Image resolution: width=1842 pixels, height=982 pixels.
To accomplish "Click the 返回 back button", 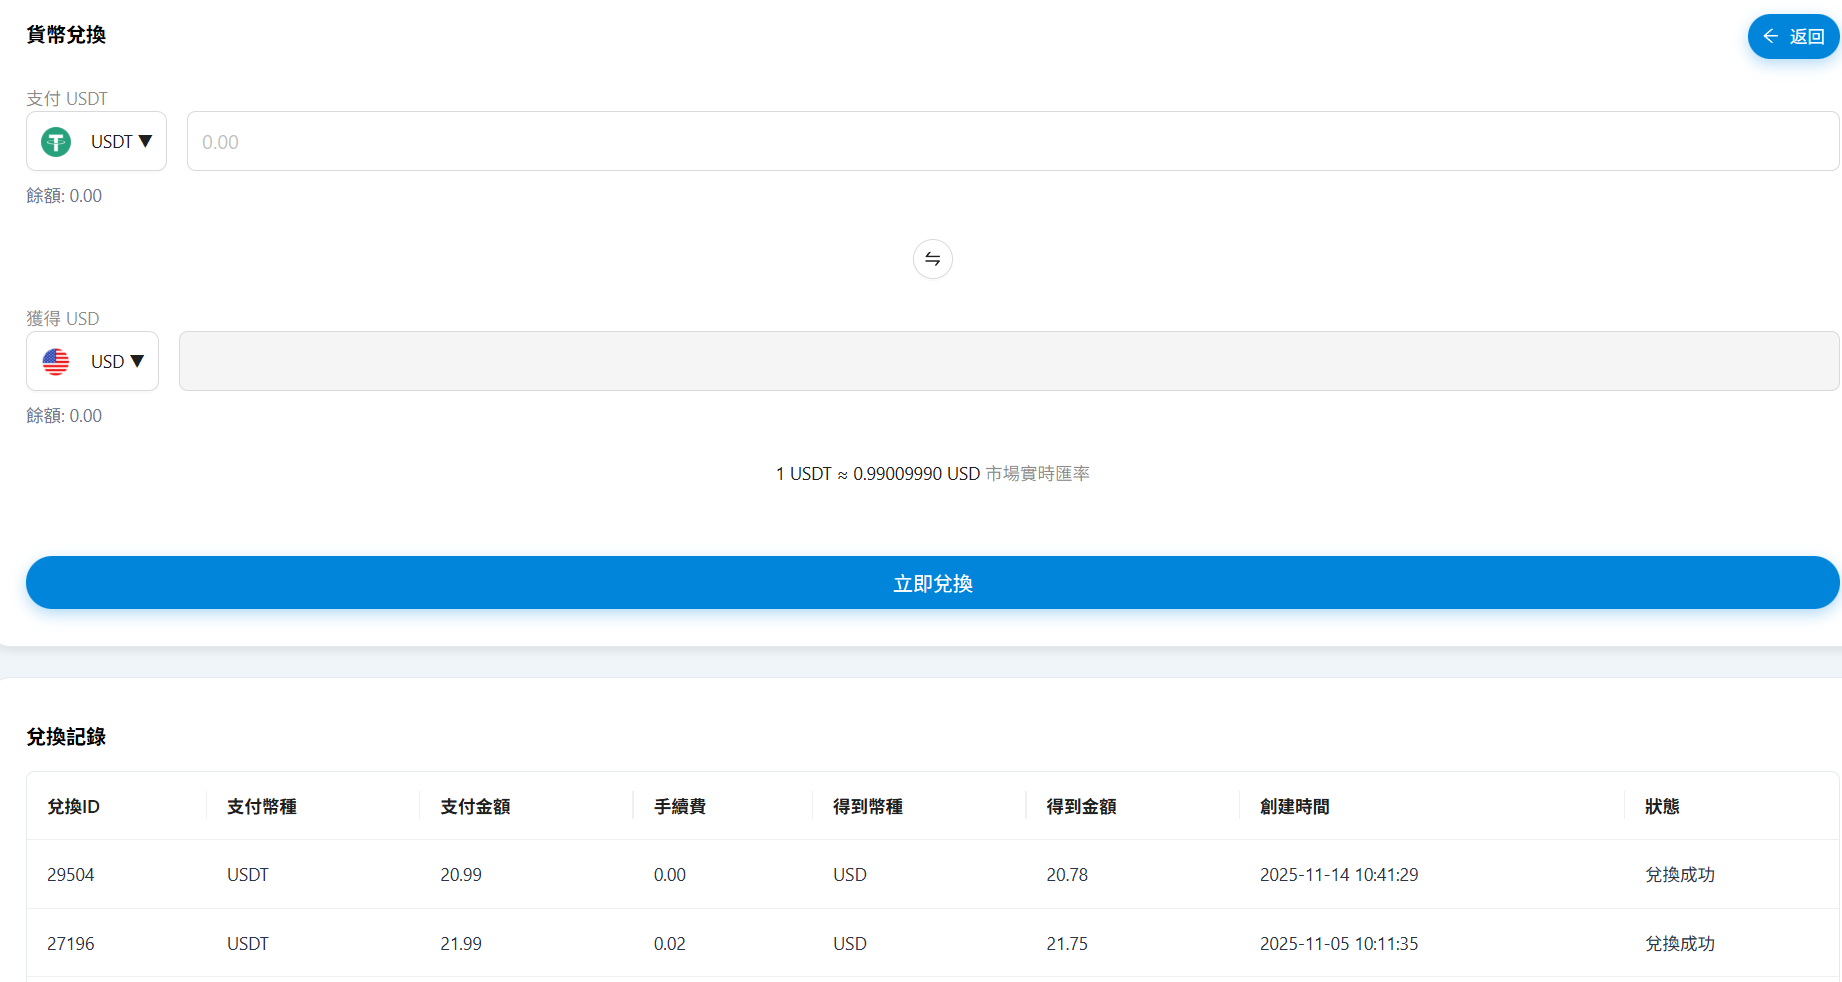I will 1793,37.
